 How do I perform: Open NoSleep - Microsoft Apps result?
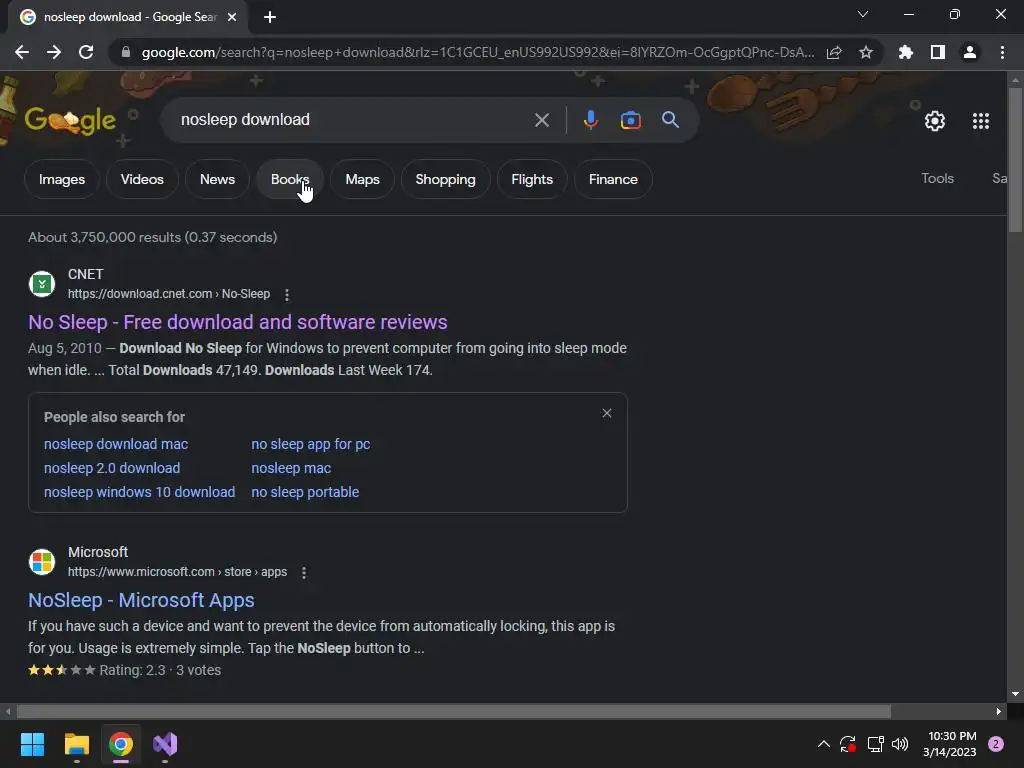[x=141, y=600]
